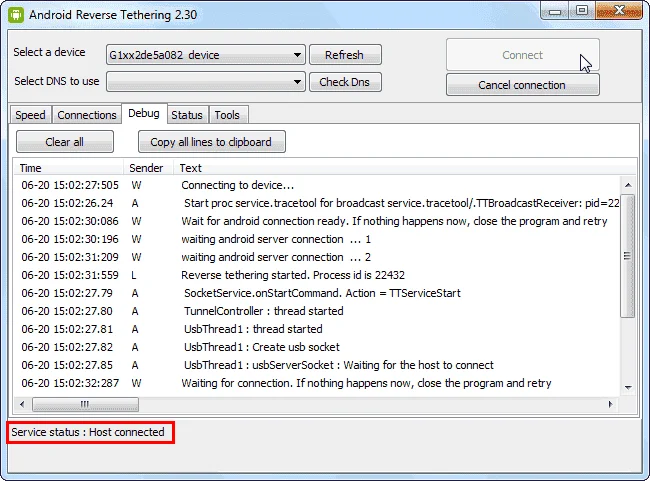This screenshot has width=650, height=481.
Task: Click the vertical scrollbar thumb in log
Action: [x=628, y=256]
